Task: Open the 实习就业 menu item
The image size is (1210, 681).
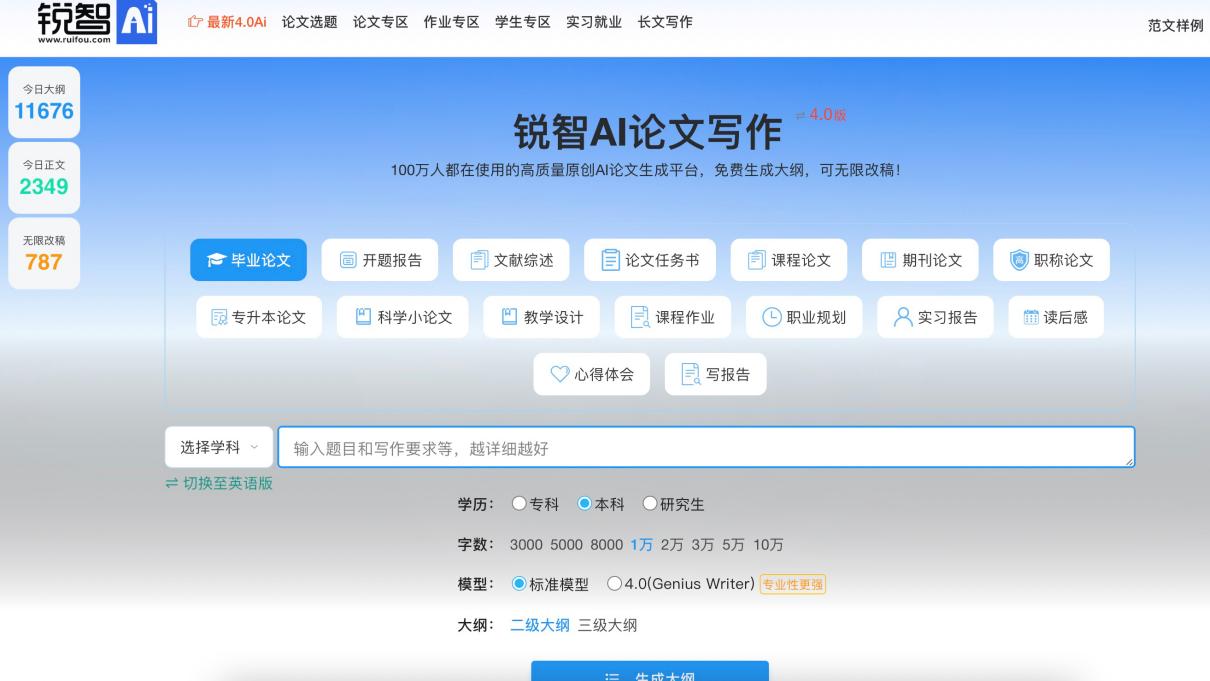Action: tap(594, 22)
